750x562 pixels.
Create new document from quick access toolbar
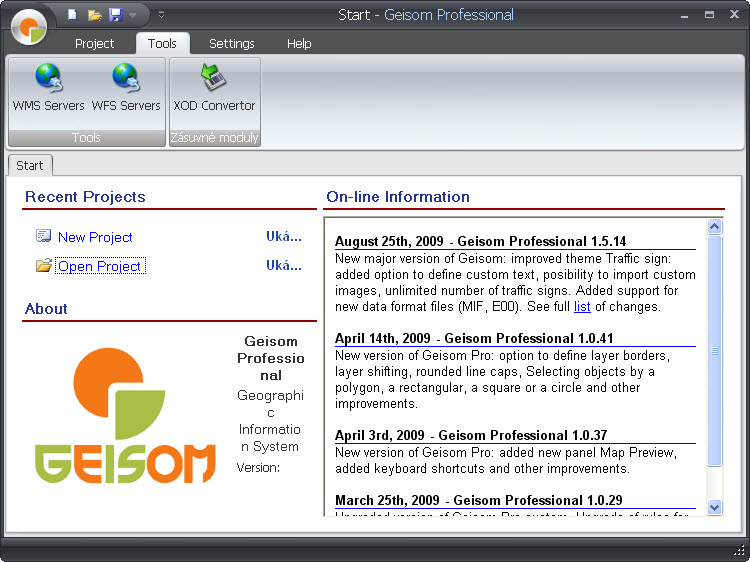(x=72, y=15)
